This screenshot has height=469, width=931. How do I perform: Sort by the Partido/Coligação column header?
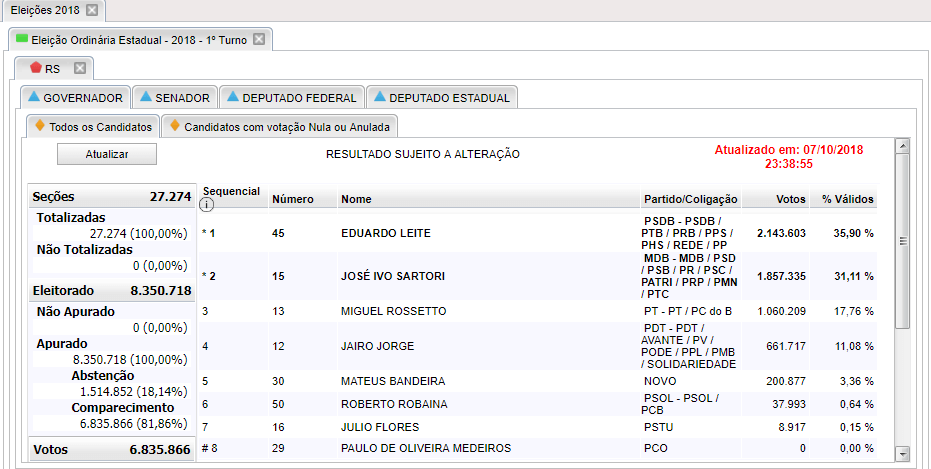[691, 199]
